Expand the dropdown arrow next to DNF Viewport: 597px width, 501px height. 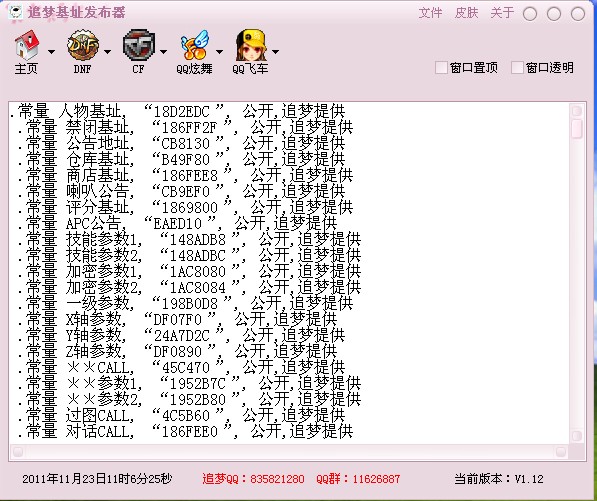coord(107,51)
